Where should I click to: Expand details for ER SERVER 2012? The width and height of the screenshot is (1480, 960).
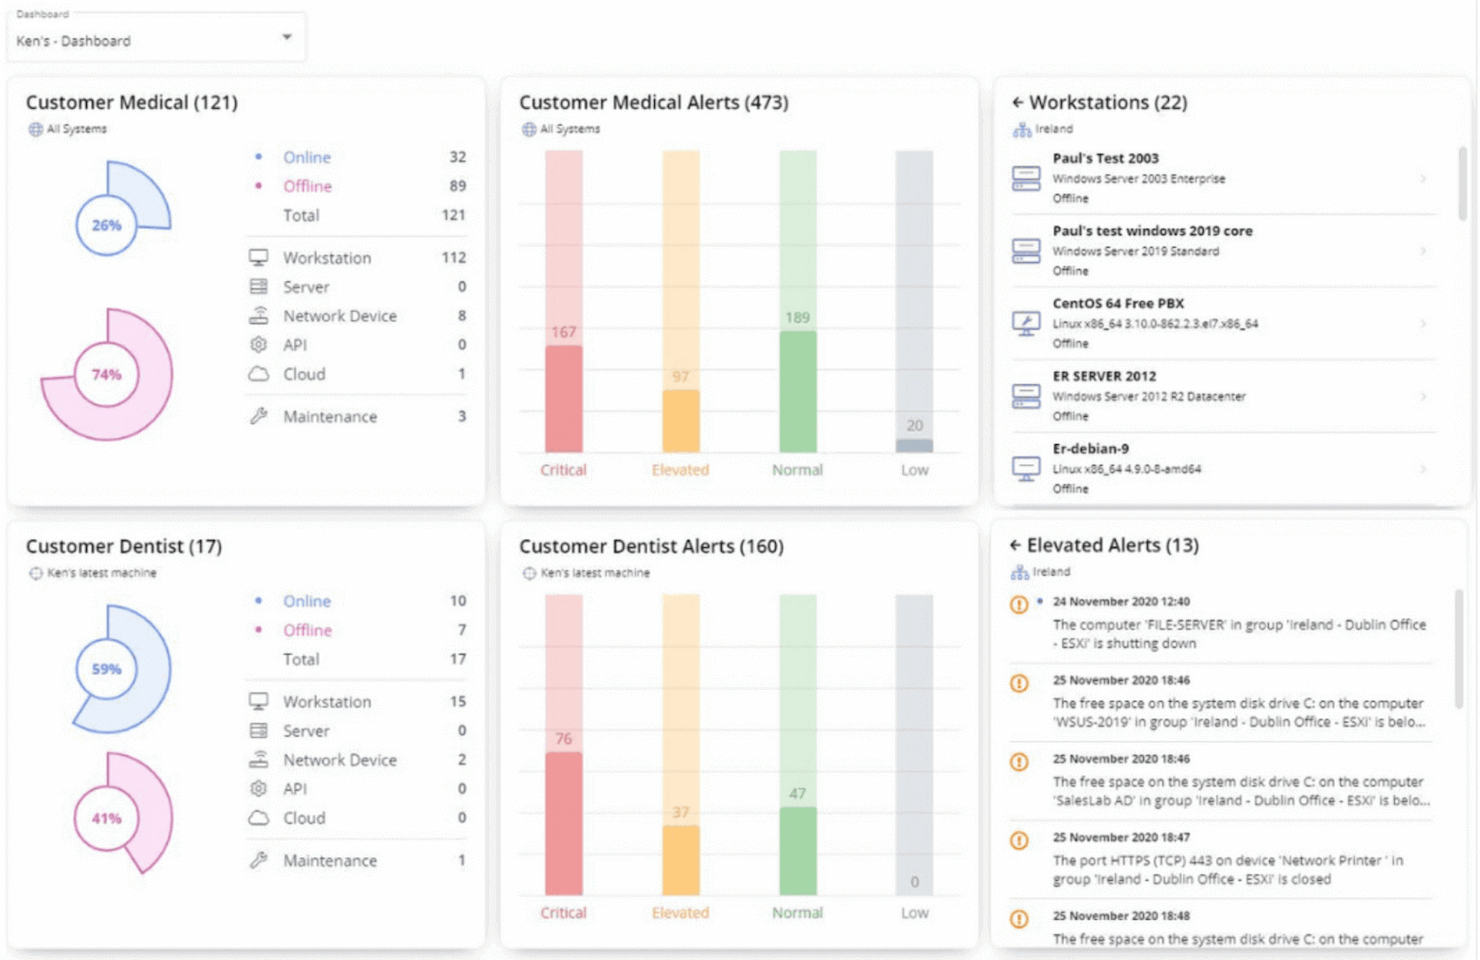pyautogui.click(x=1424, y=396)
